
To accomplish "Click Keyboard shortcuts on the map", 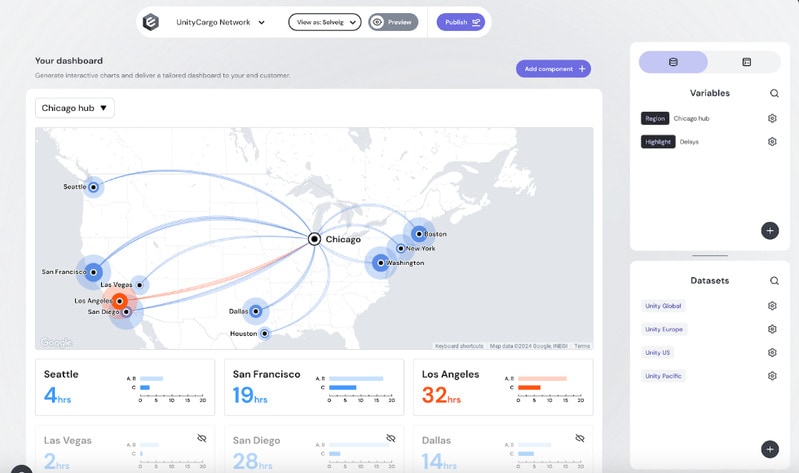I will click(459, 346).
